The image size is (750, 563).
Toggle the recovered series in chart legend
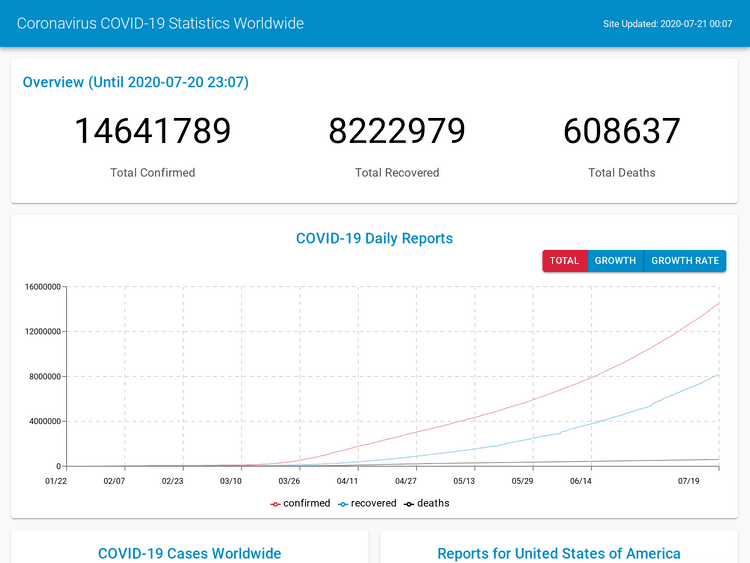pyautogui.click(x=367, y=503)
